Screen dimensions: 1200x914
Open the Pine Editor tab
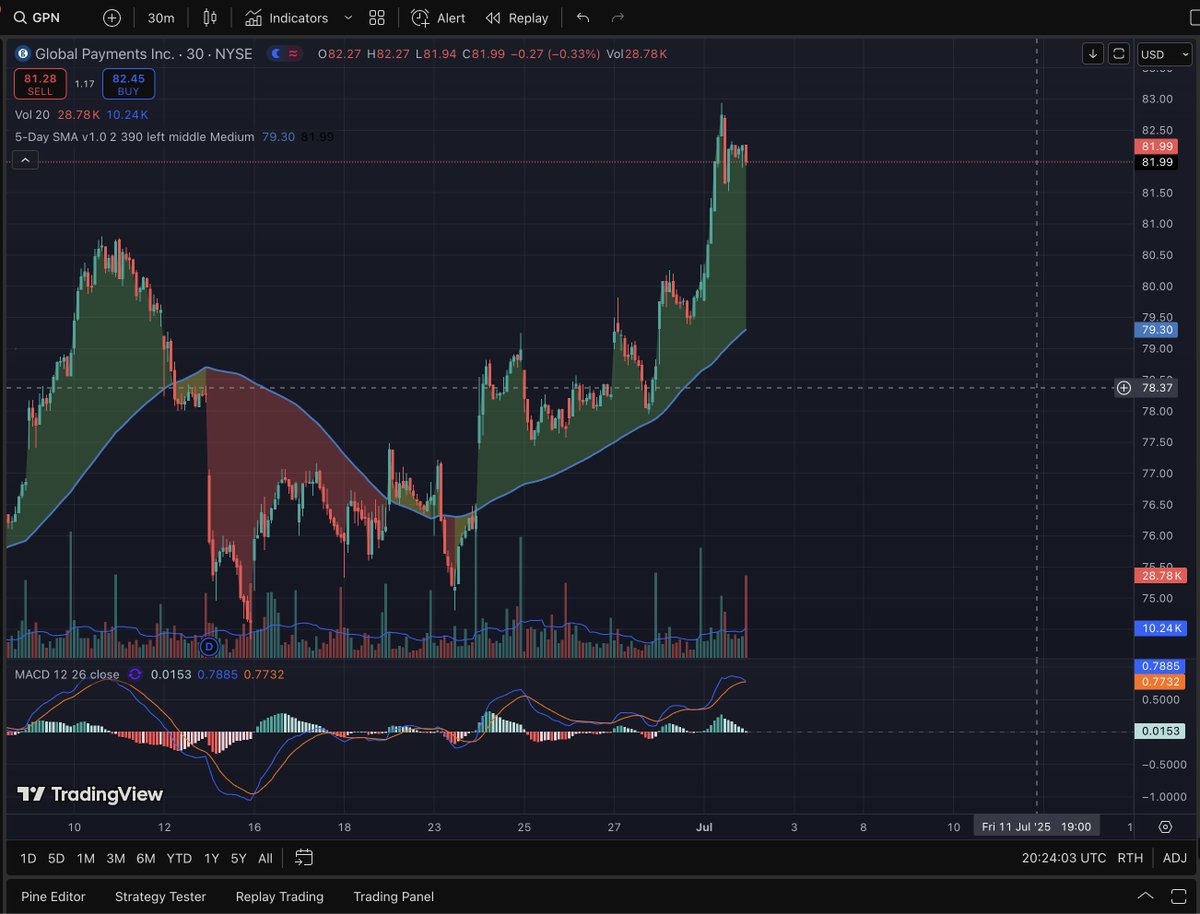coord(53,897)
